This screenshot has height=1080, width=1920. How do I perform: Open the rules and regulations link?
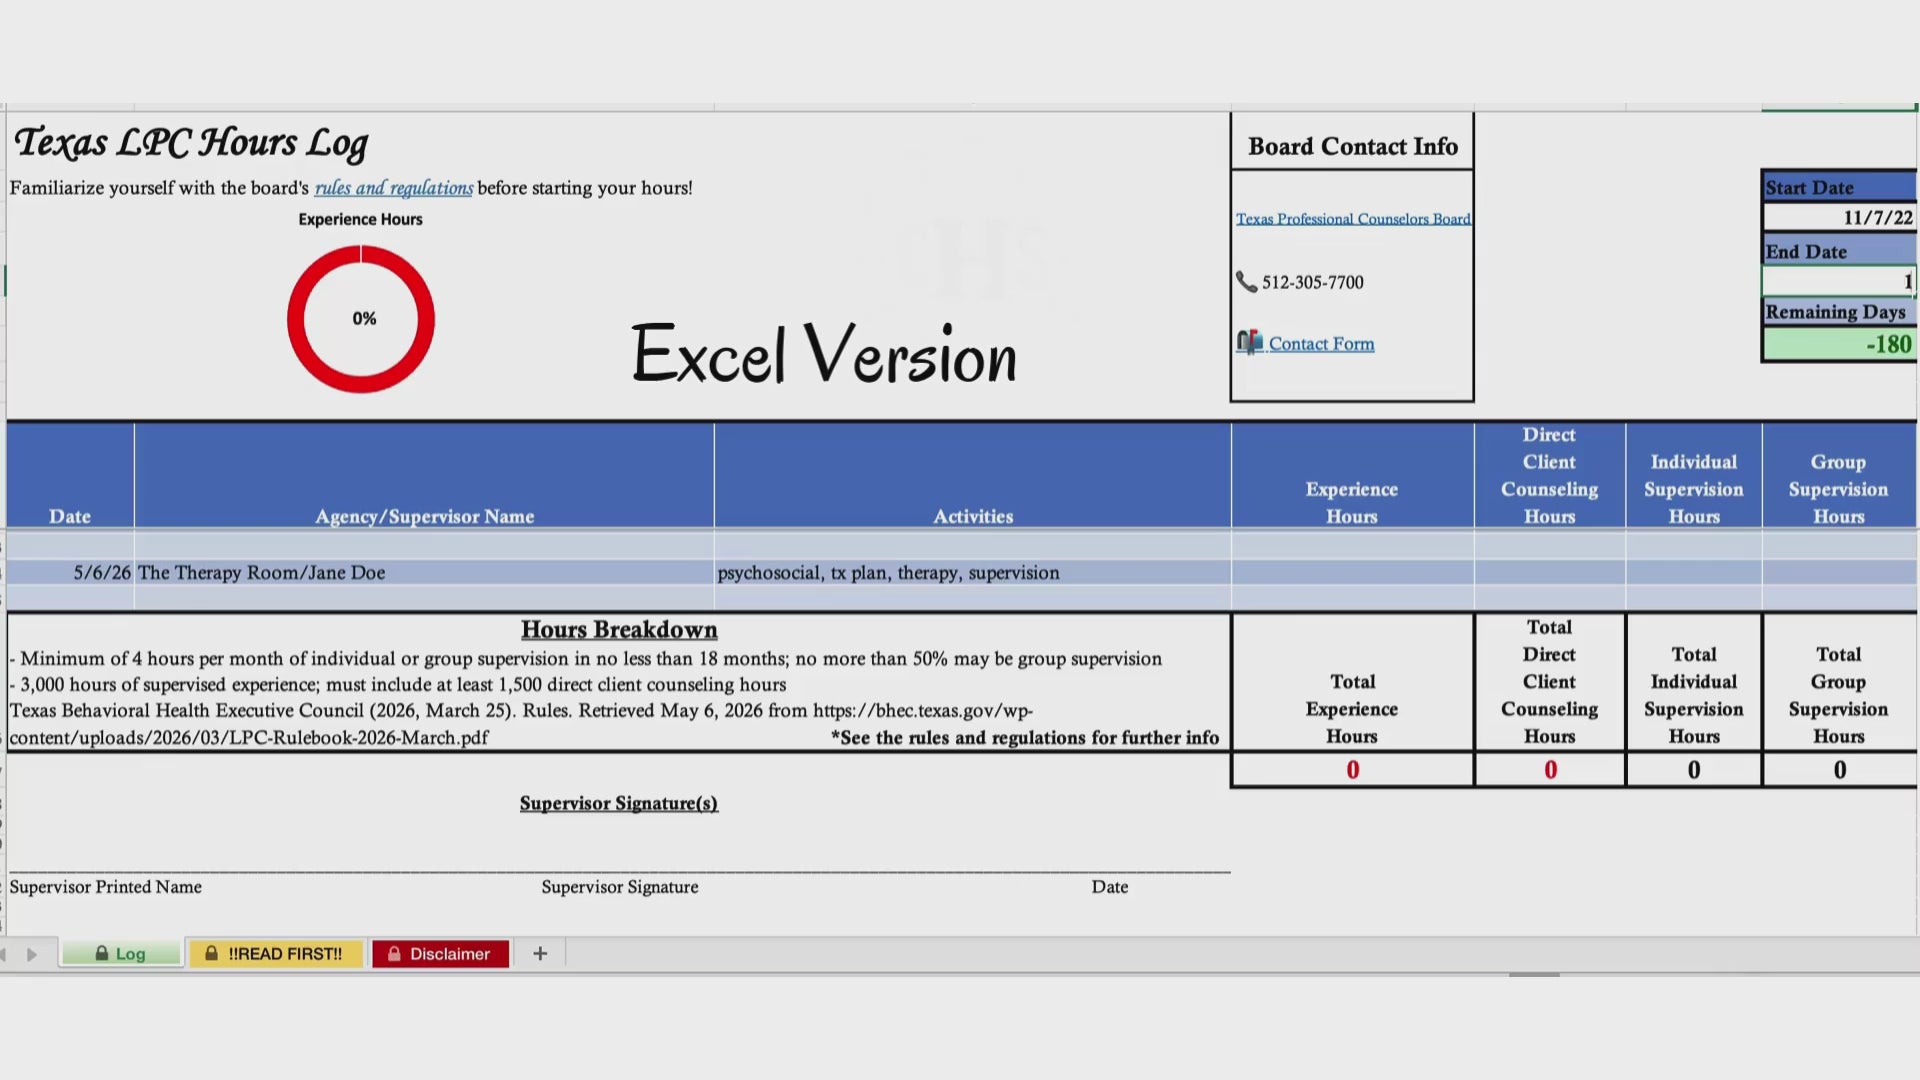[x=394, y=188]
